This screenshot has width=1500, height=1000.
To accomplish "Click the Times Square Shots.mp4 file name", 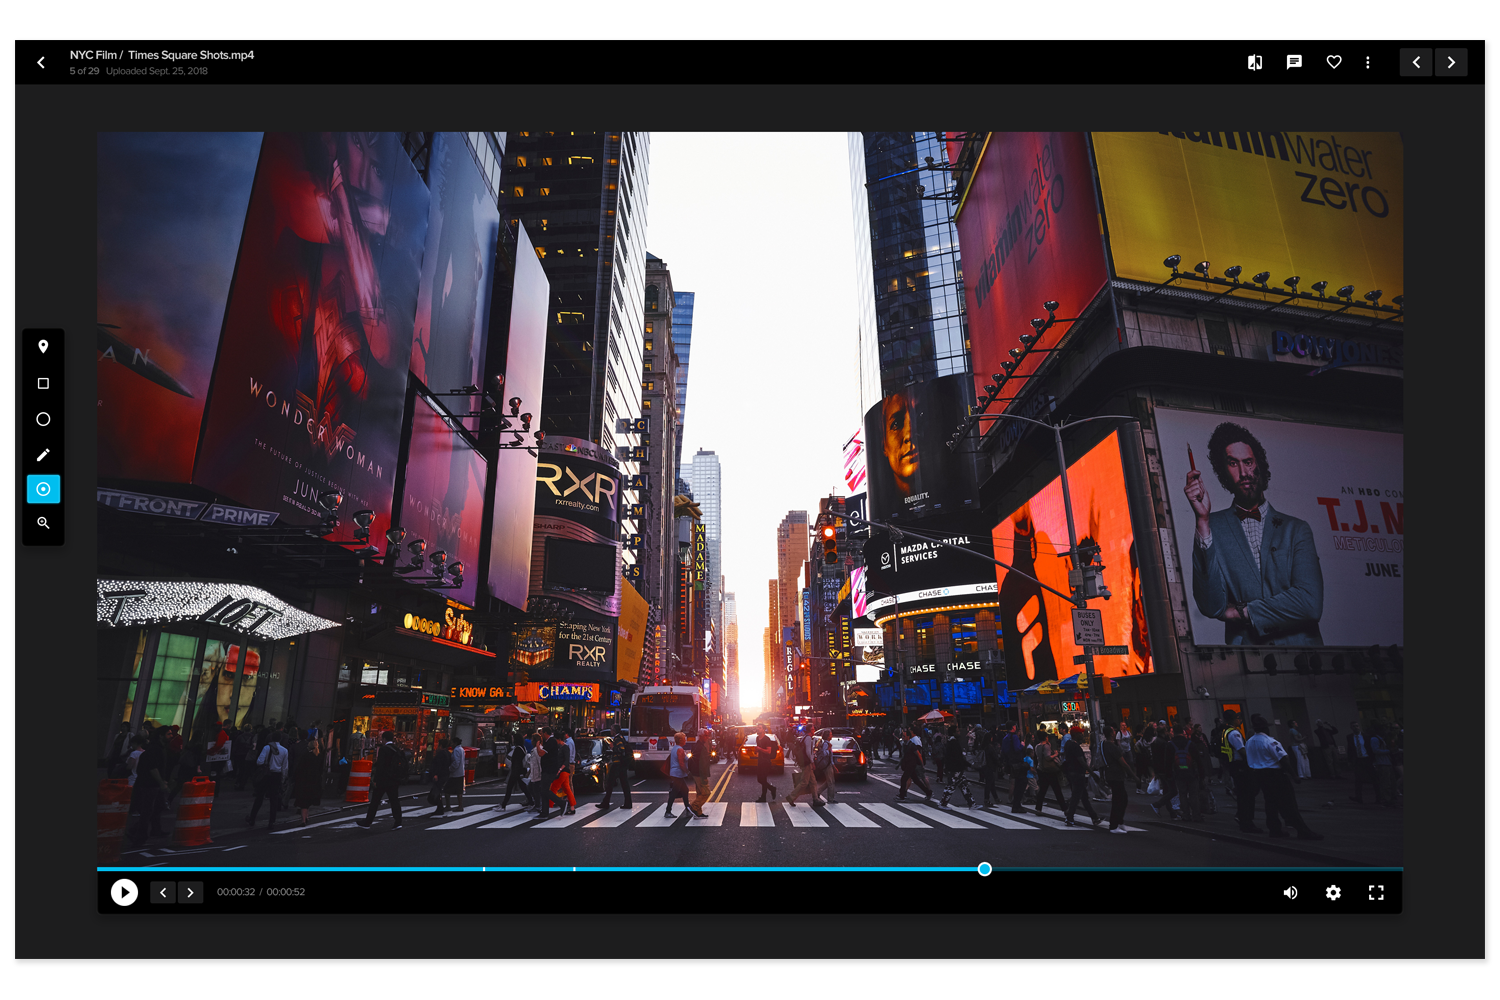I will 191,55.
